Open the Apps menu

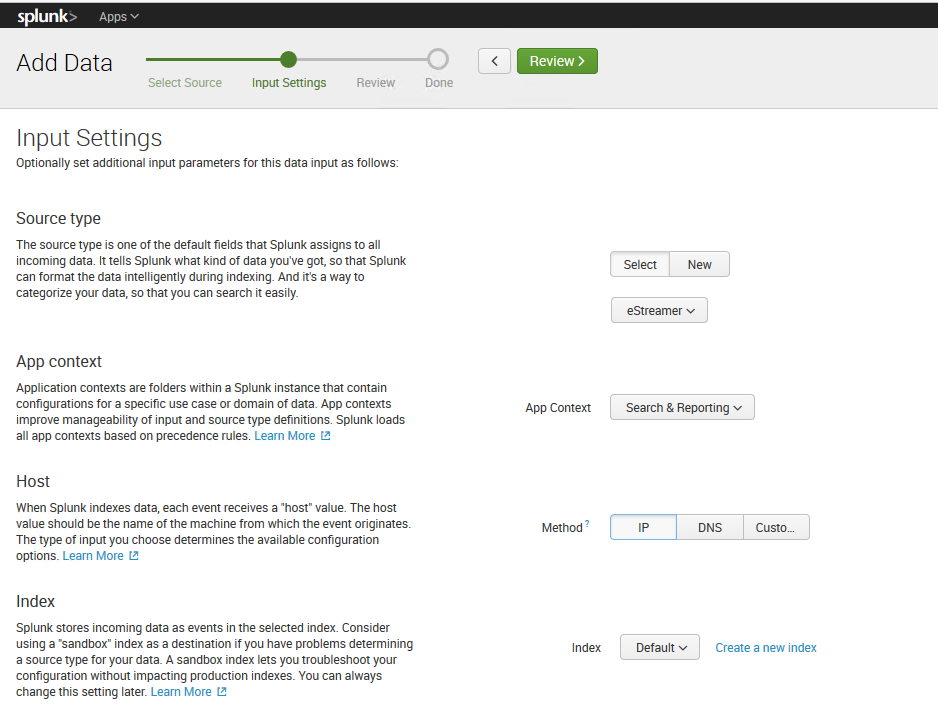tap(118, 17)
